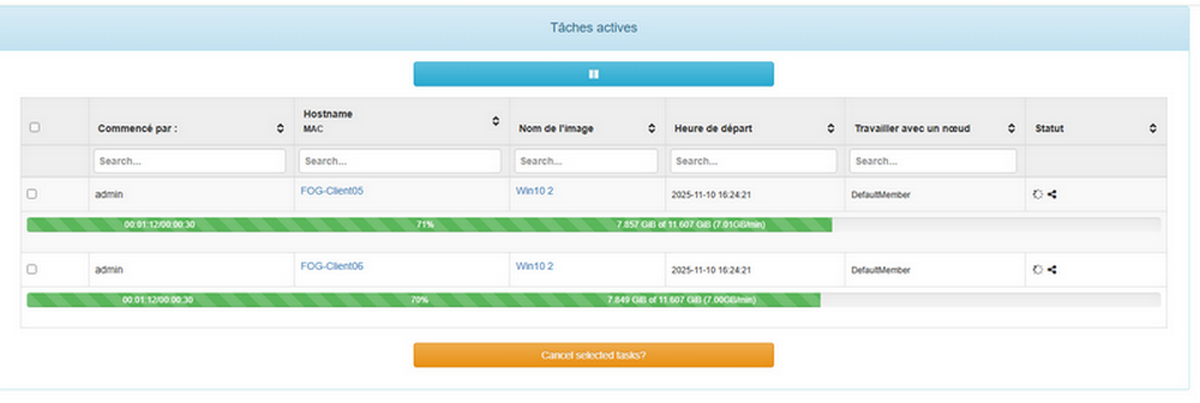Sort by Hostname column arrows

tap(495, 121)
